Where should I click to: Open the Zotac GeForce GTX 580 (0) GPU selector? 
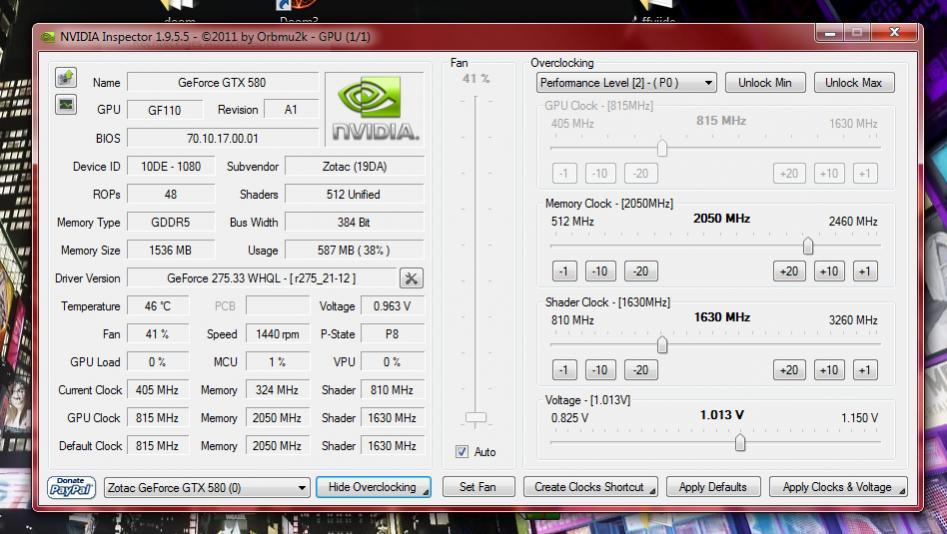(207, 487)
